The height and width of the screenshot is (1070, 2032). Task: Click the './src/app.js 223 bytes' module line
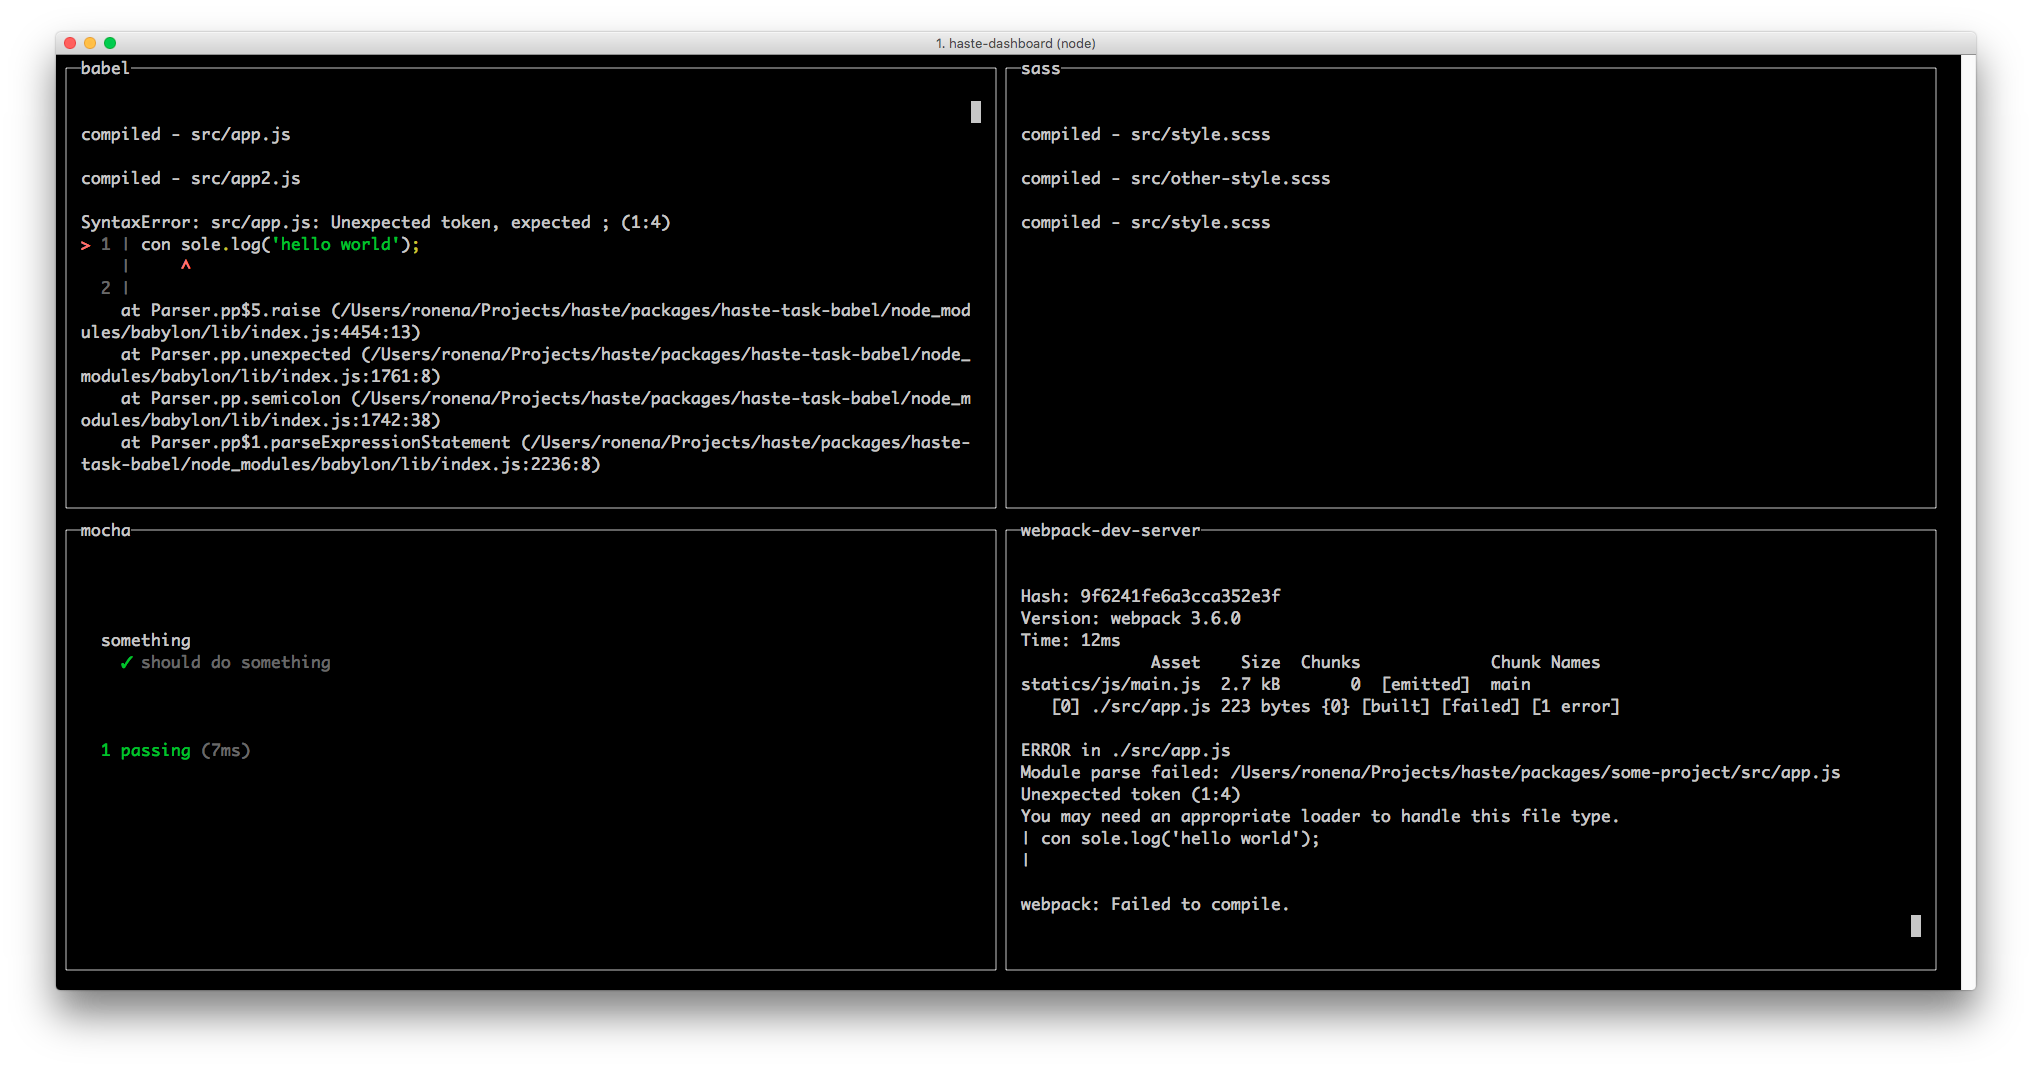pyautogui.click(x=1336, y=706)
